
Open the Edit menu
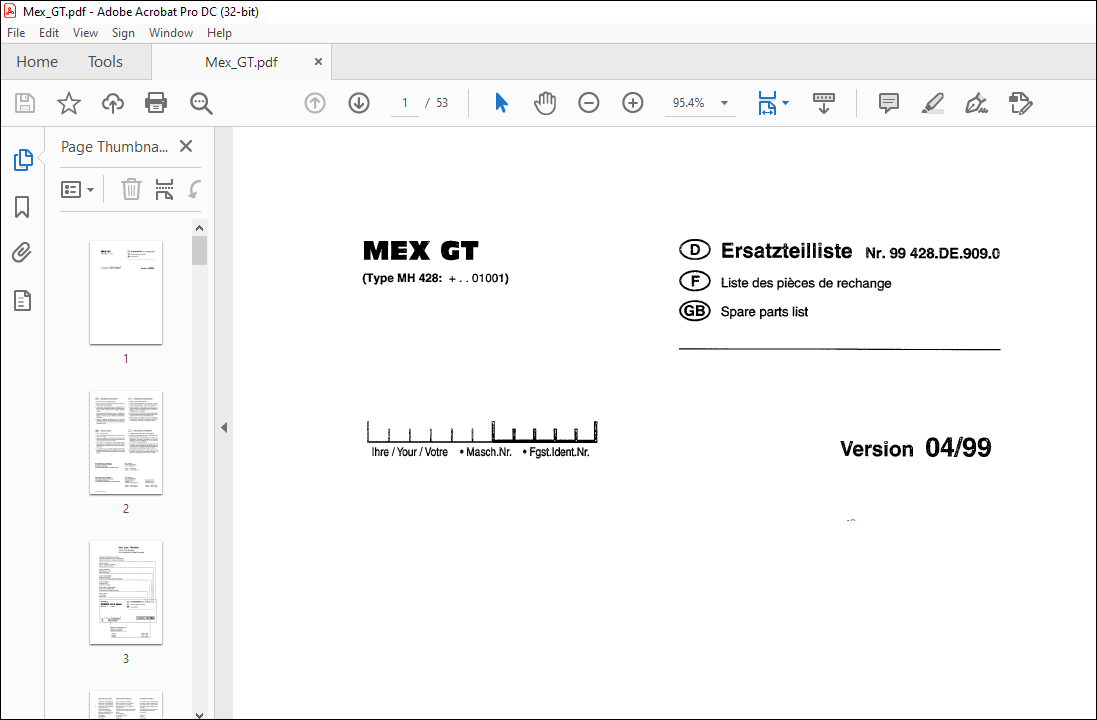click(x=49, y=33)
